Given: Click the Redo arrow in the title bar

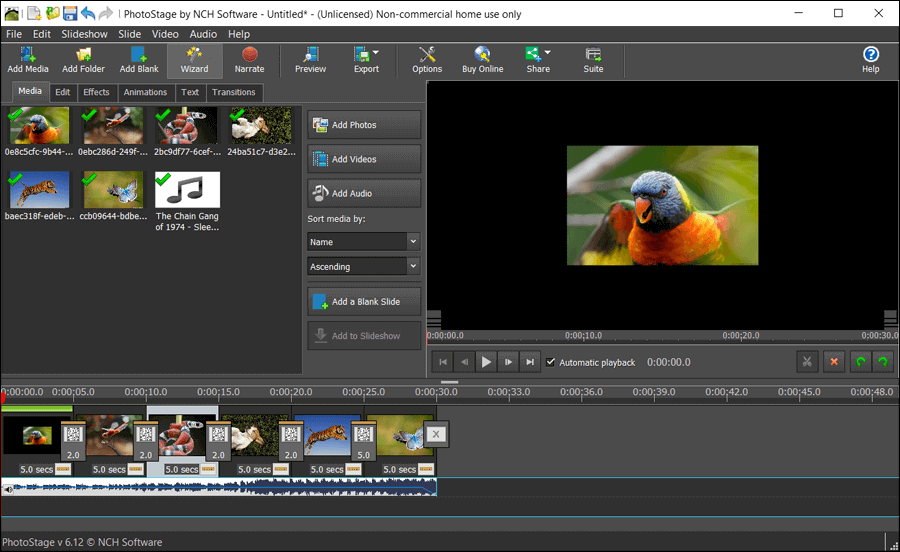Looking at the screenshot, I should [x=106, y=13].
